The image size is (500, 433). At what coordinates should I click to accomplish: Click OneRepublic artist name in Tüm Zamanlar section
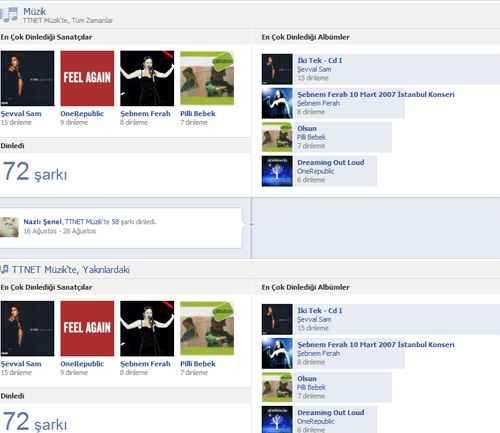[x=82, y=114]
